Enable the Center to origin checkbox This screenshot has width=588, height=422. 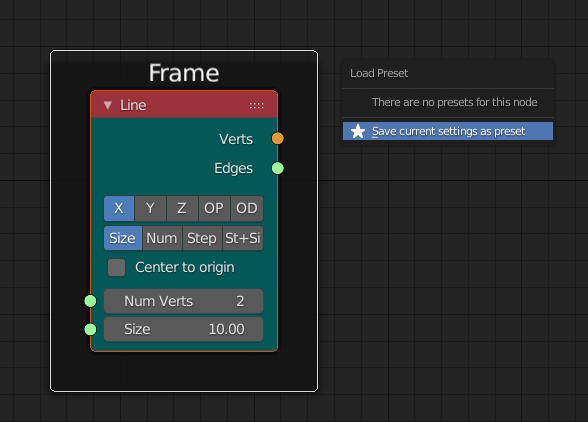[117, 267]
